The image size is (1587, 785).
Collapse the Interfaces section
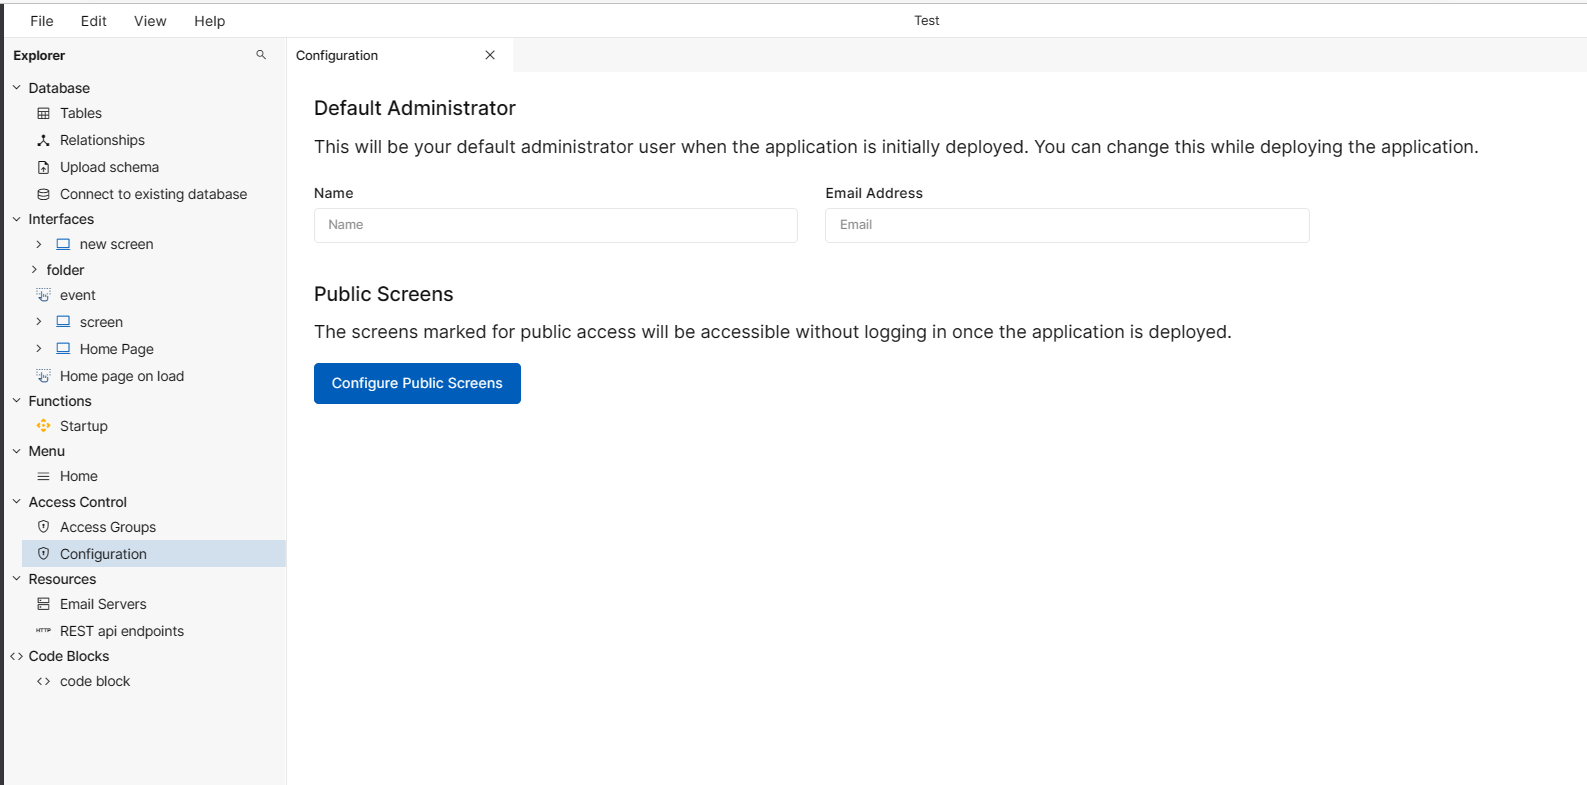pos(16,219)
